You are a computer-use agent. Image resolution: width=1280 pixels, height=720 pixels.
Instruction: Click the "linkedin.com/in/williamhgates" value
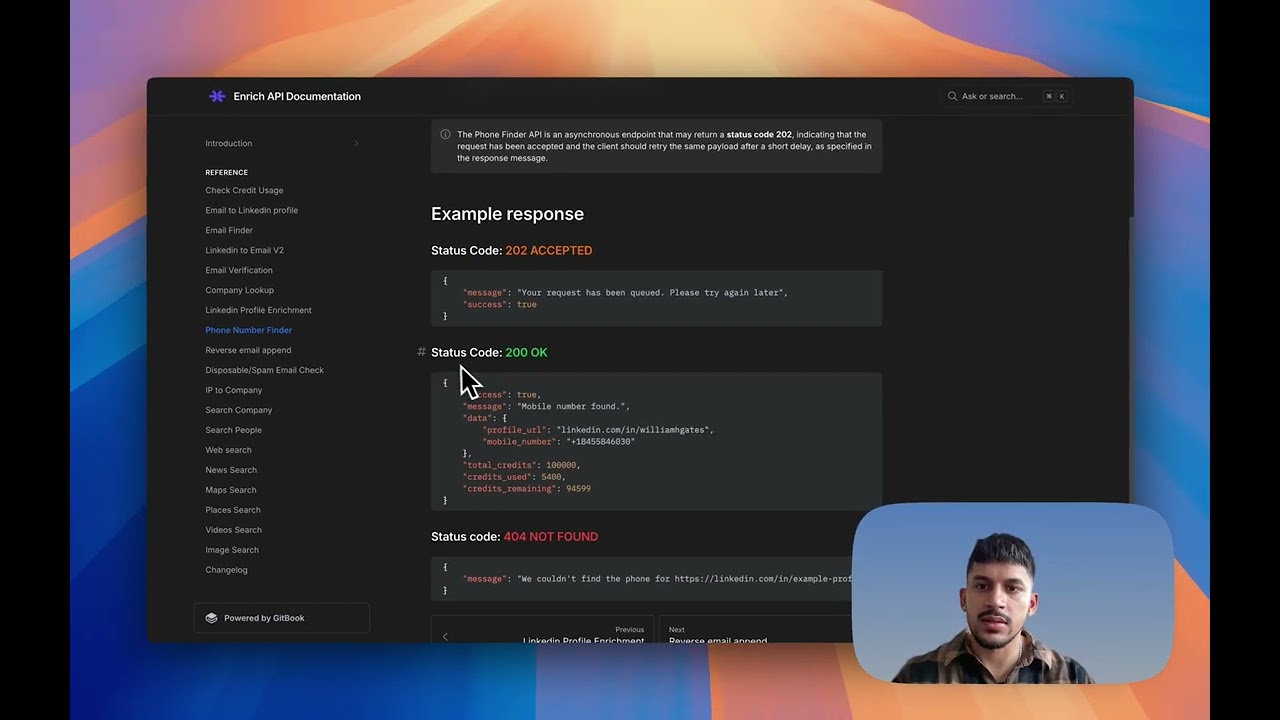click(633, 430)
